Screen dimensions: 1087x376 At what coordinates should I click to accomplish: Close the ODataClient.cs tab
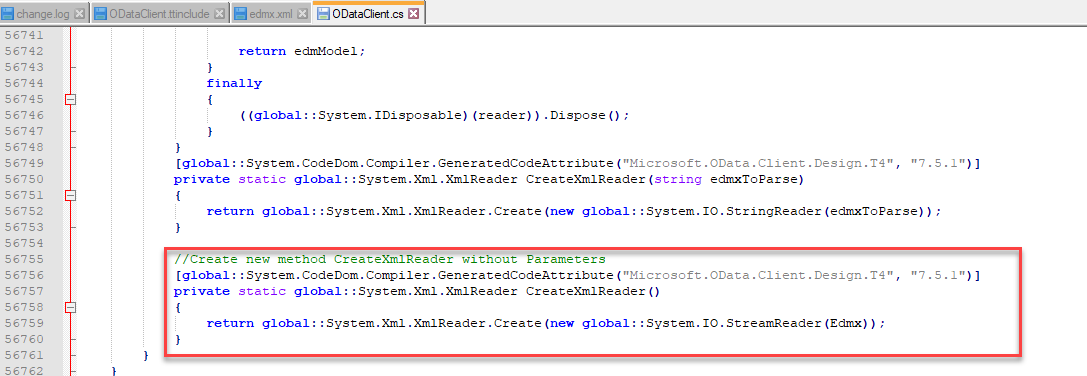click(413, 13)
